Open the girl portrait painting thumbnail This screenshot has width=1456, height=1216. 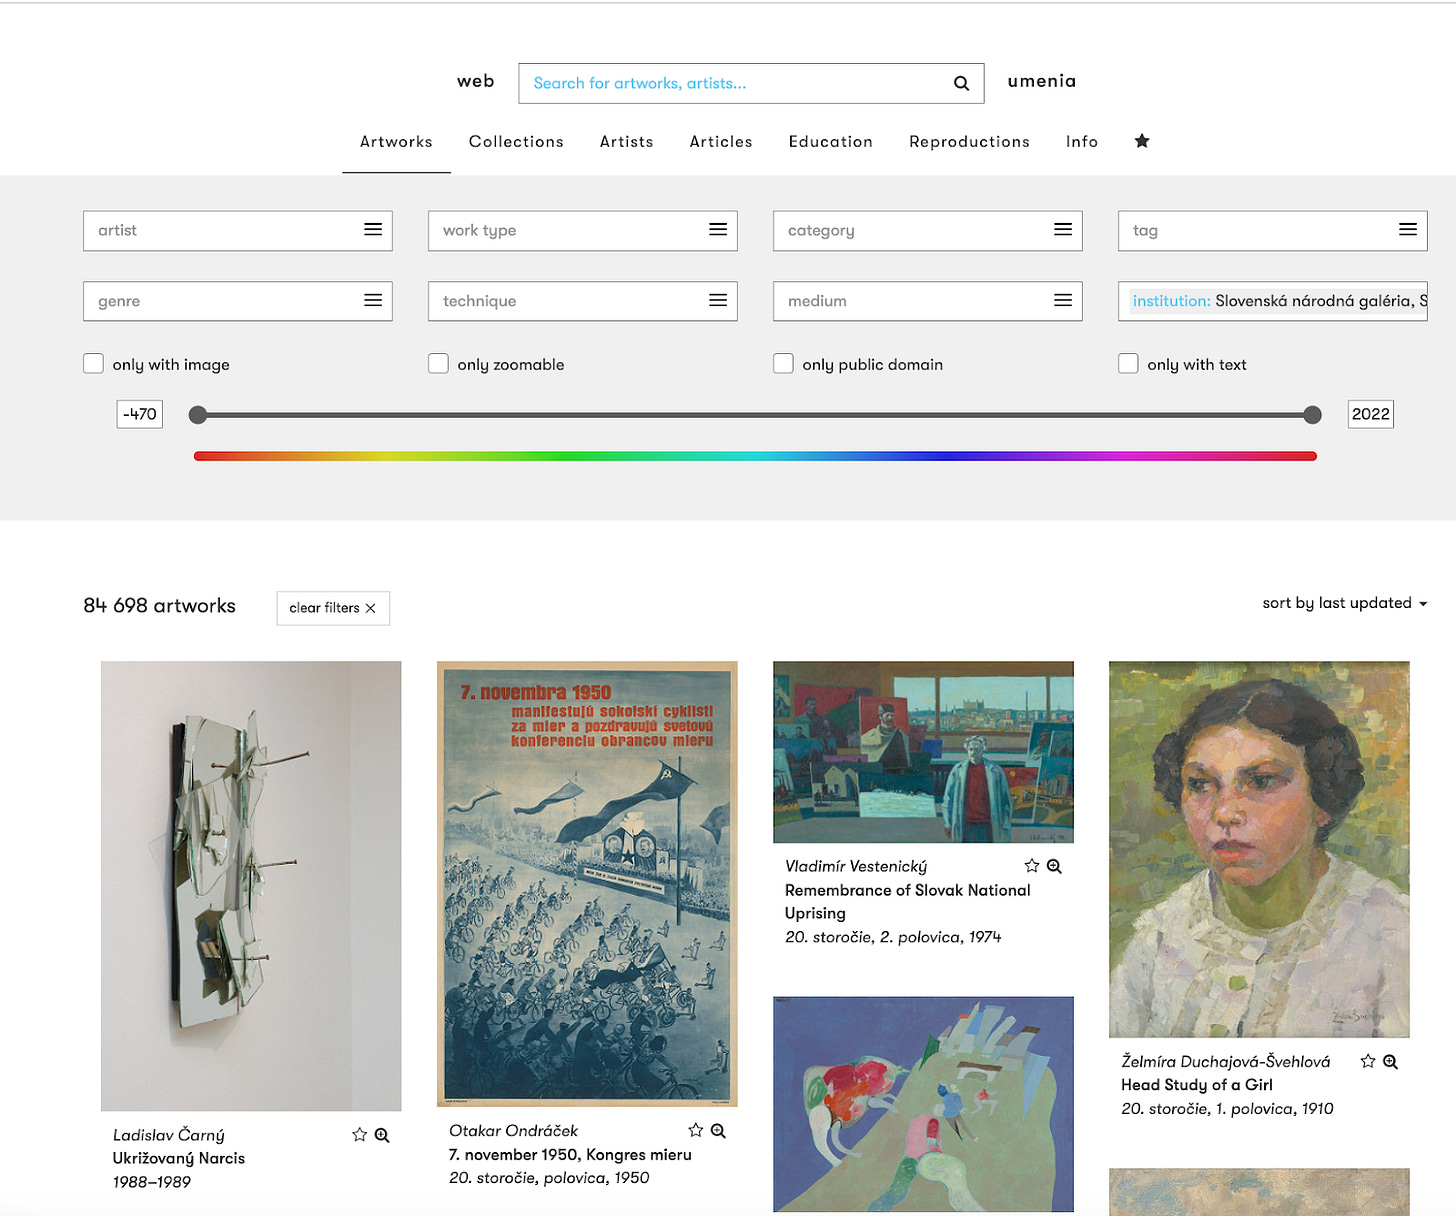[x=1259, y=849]
